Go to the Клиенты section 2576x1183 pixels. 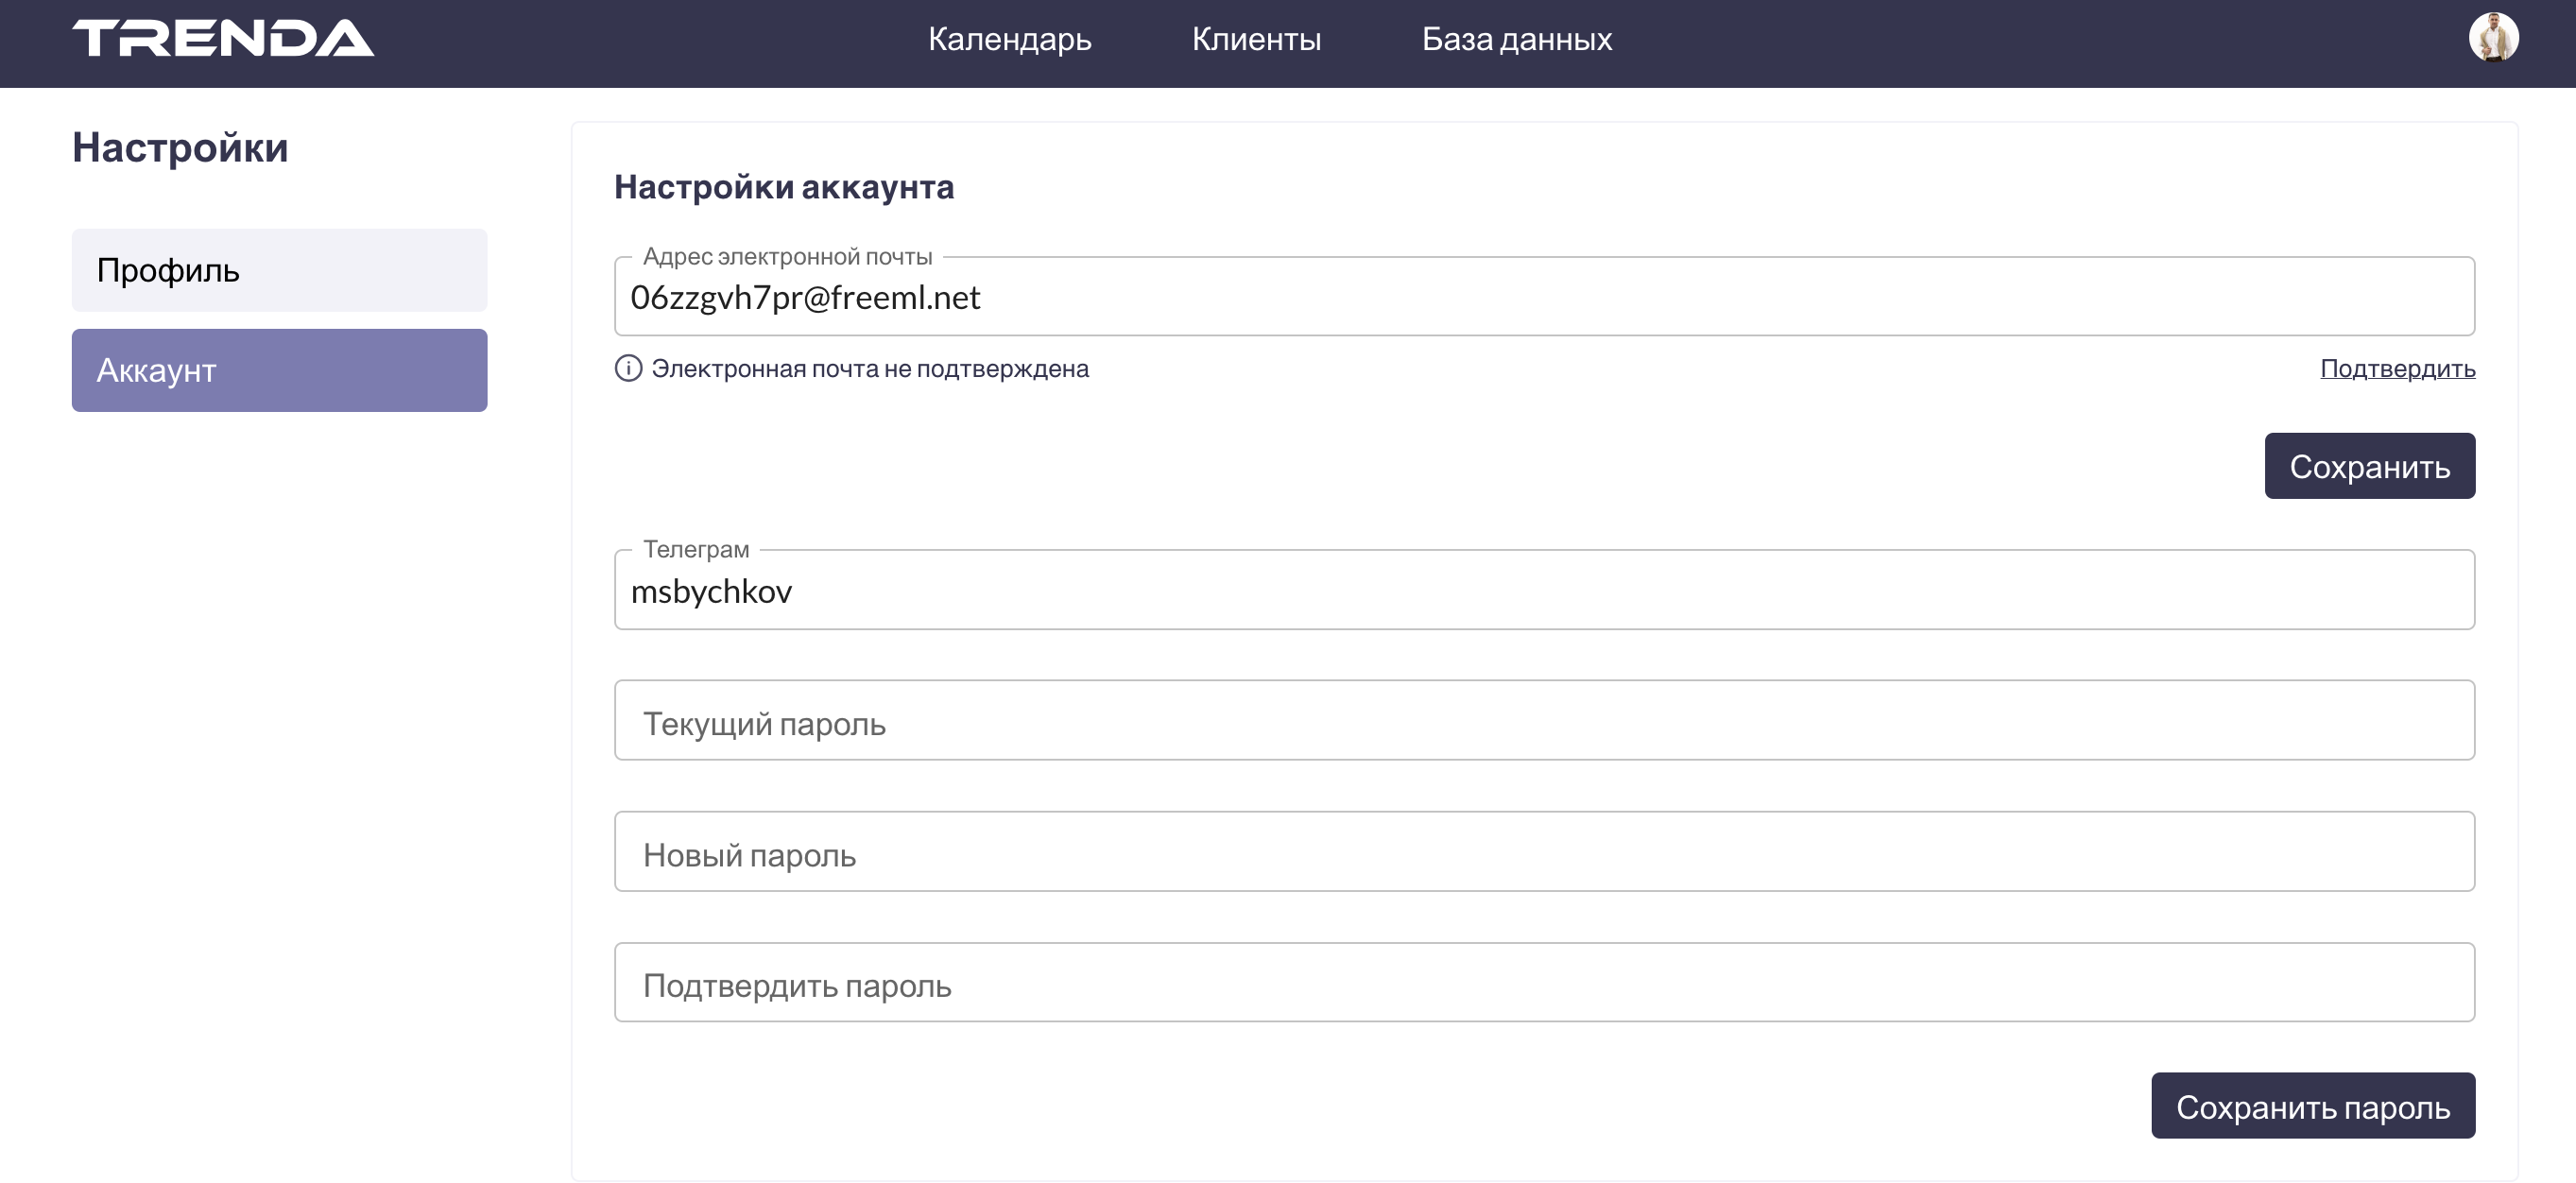point(1256,39)
